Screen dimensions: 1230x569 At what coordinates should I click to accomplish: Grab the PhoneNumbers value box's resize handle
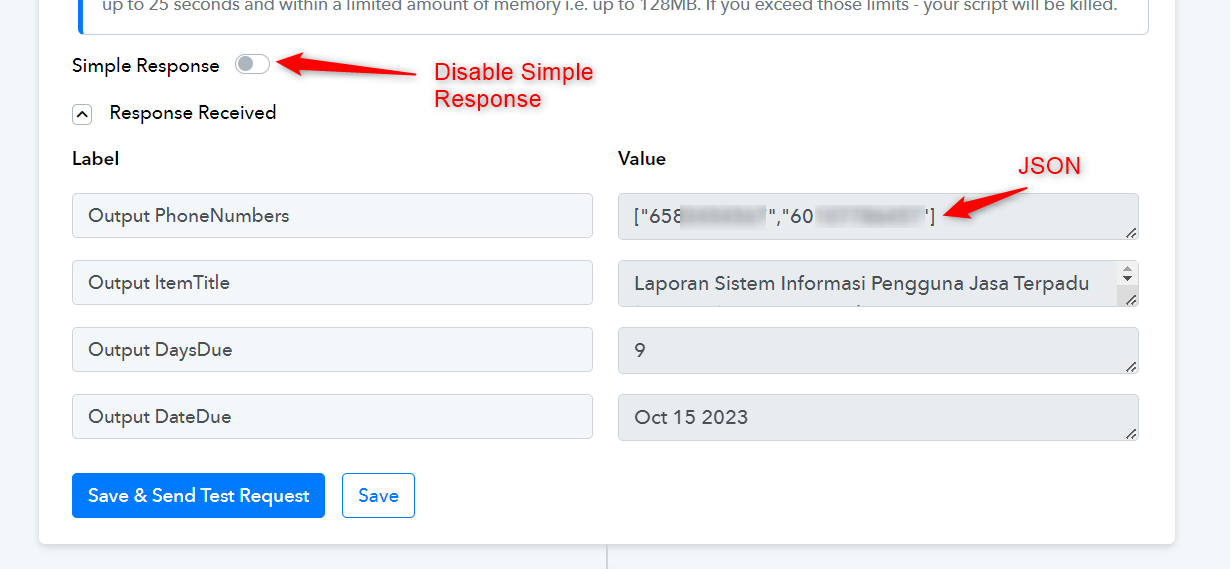point(1131,232)
